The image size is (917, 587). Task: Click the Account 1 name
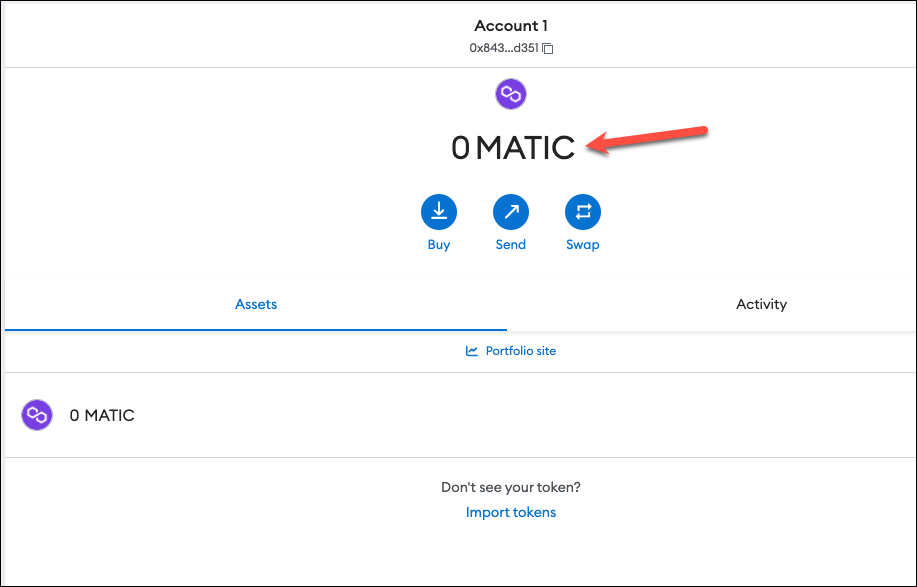511,26
